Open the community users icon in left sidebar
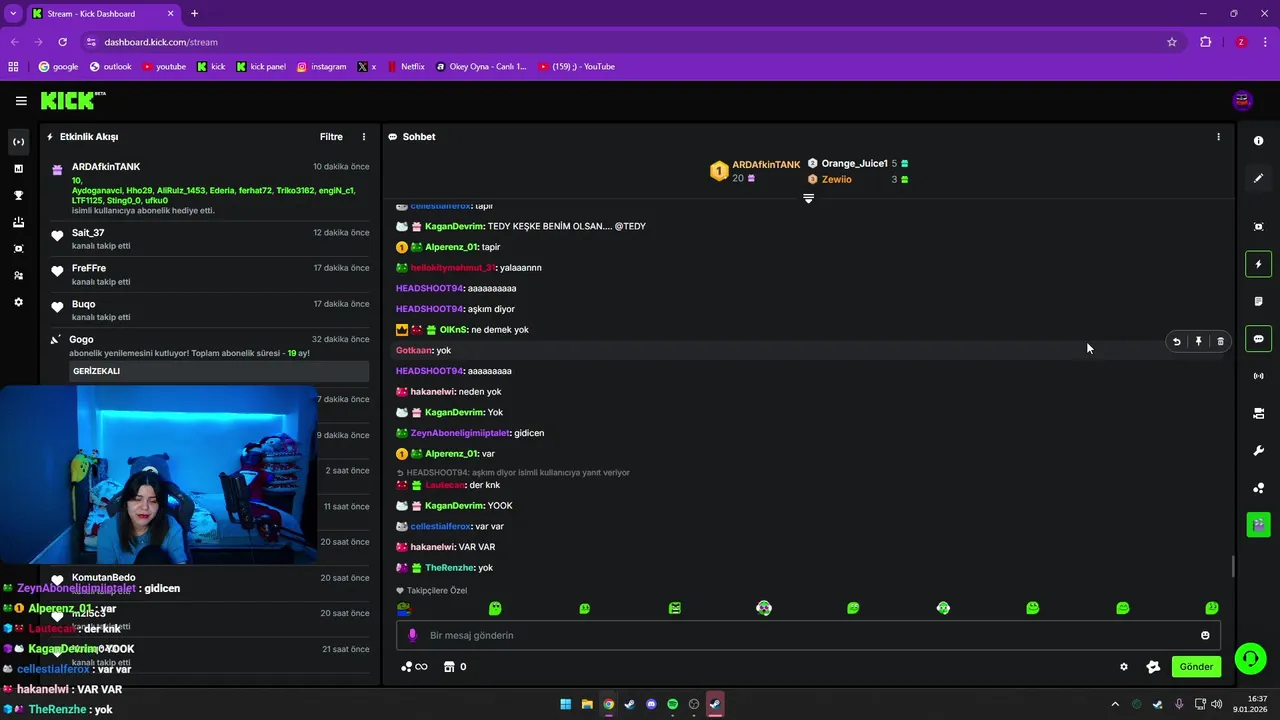The height and width of the screenshot is (720, 1280). coord(18,275)
